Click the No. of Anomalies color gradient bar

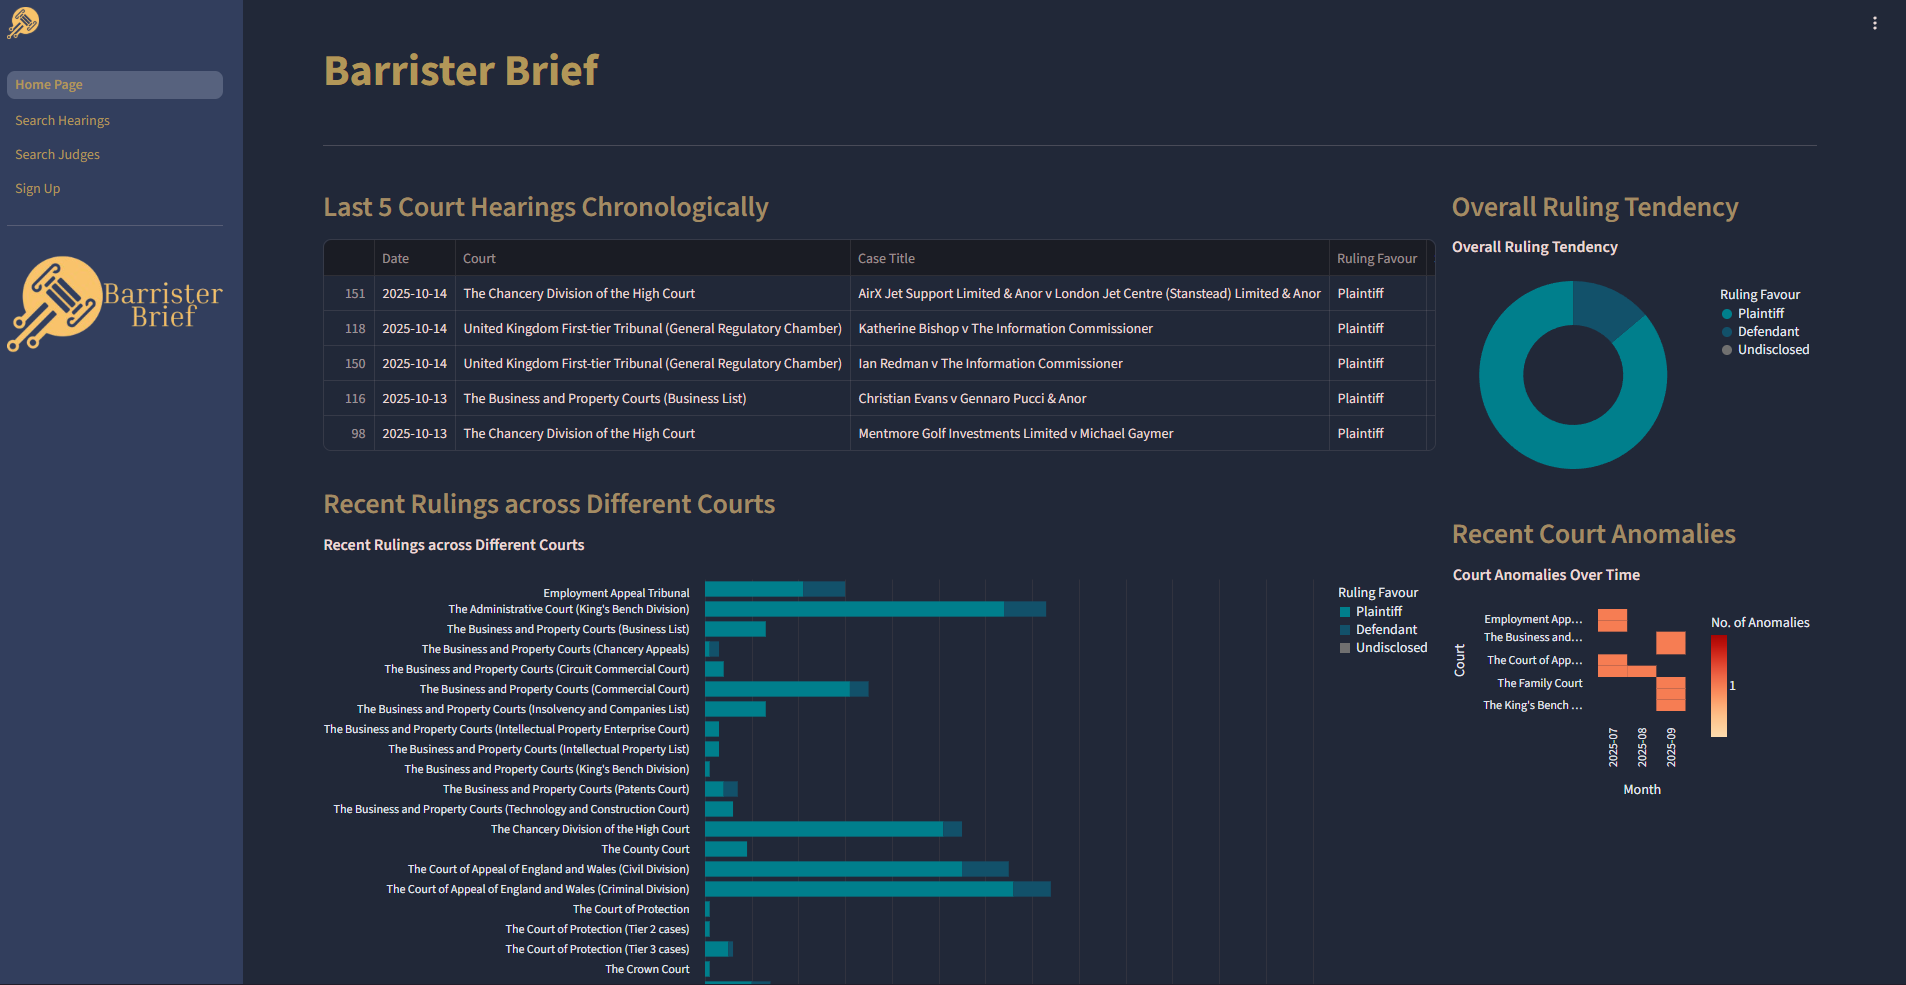pos(1718,686)
